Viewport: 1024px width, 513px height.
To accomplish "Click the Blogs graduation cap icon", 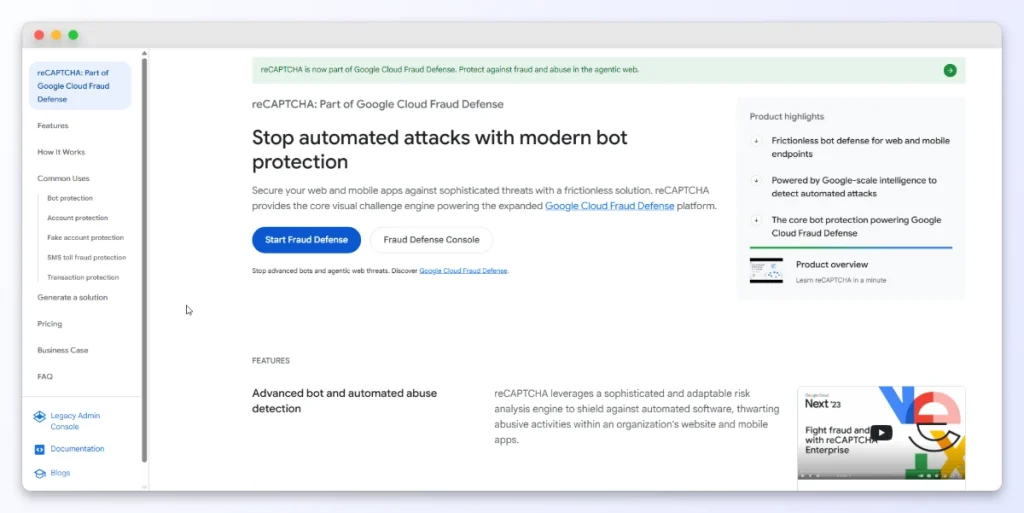I will point(39,473).
